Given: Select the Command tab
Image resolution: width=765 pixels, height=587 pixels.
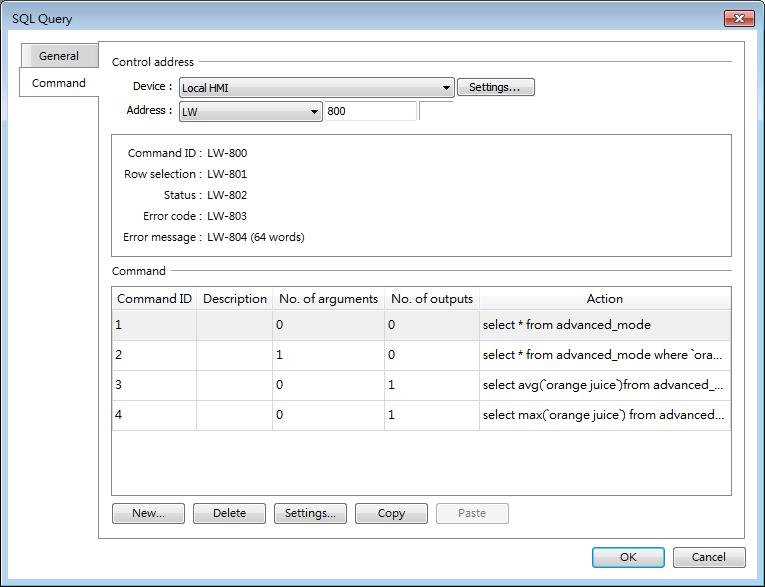Looking at the screenshot, I should [59, 83].
